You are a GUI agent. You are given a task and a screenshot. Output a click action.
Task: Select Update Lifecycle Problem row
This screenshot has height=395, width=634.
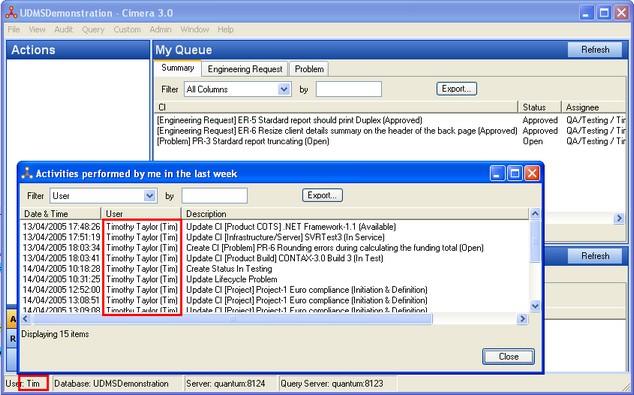coord(275,279)
